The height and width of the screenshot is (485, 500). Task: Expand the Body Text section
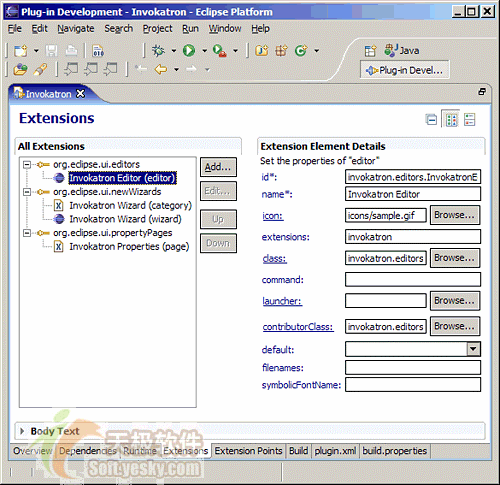click(22, 431)
